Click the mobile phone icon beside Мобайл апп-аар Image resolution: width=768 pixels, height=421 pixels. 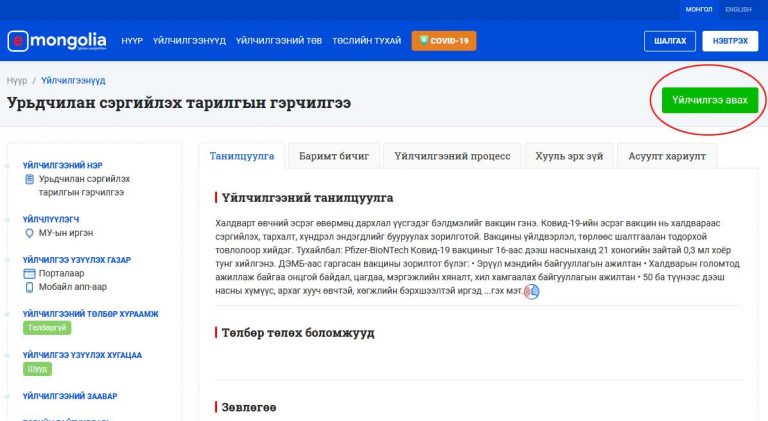point(29,287)
